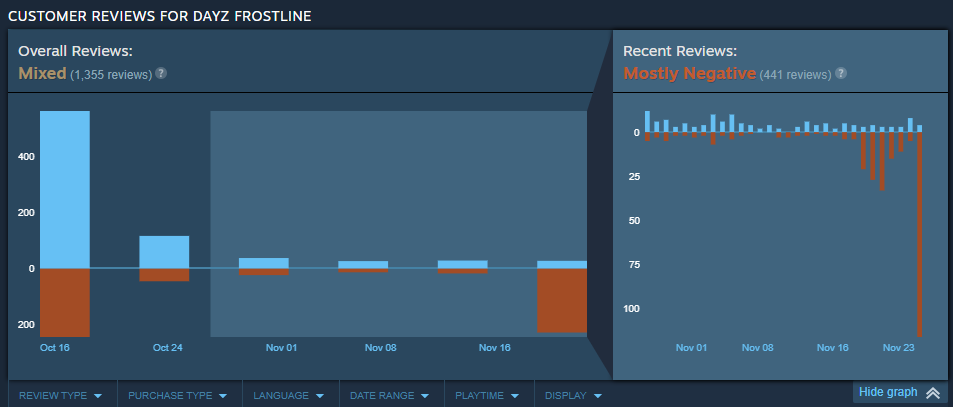Click the 'Recent Reviews:' heading
The width and height of the screenshot is (953, 407).
[680, 50]
